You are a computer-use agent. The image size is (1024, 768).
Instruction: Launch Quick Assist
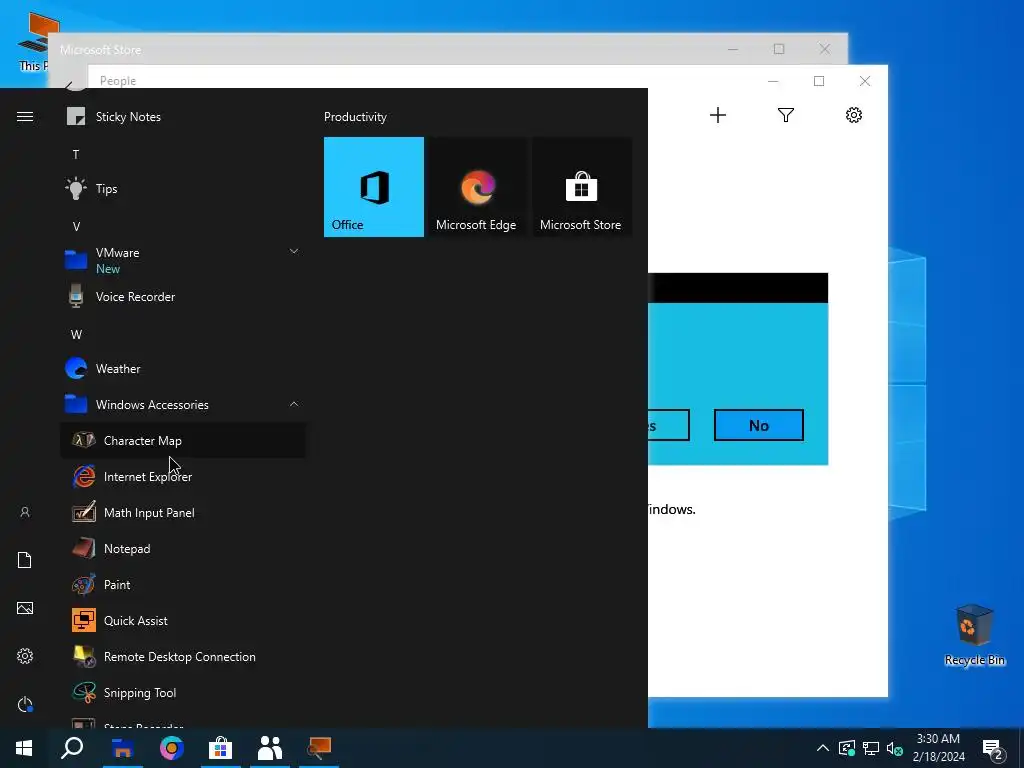coord(183,620)
